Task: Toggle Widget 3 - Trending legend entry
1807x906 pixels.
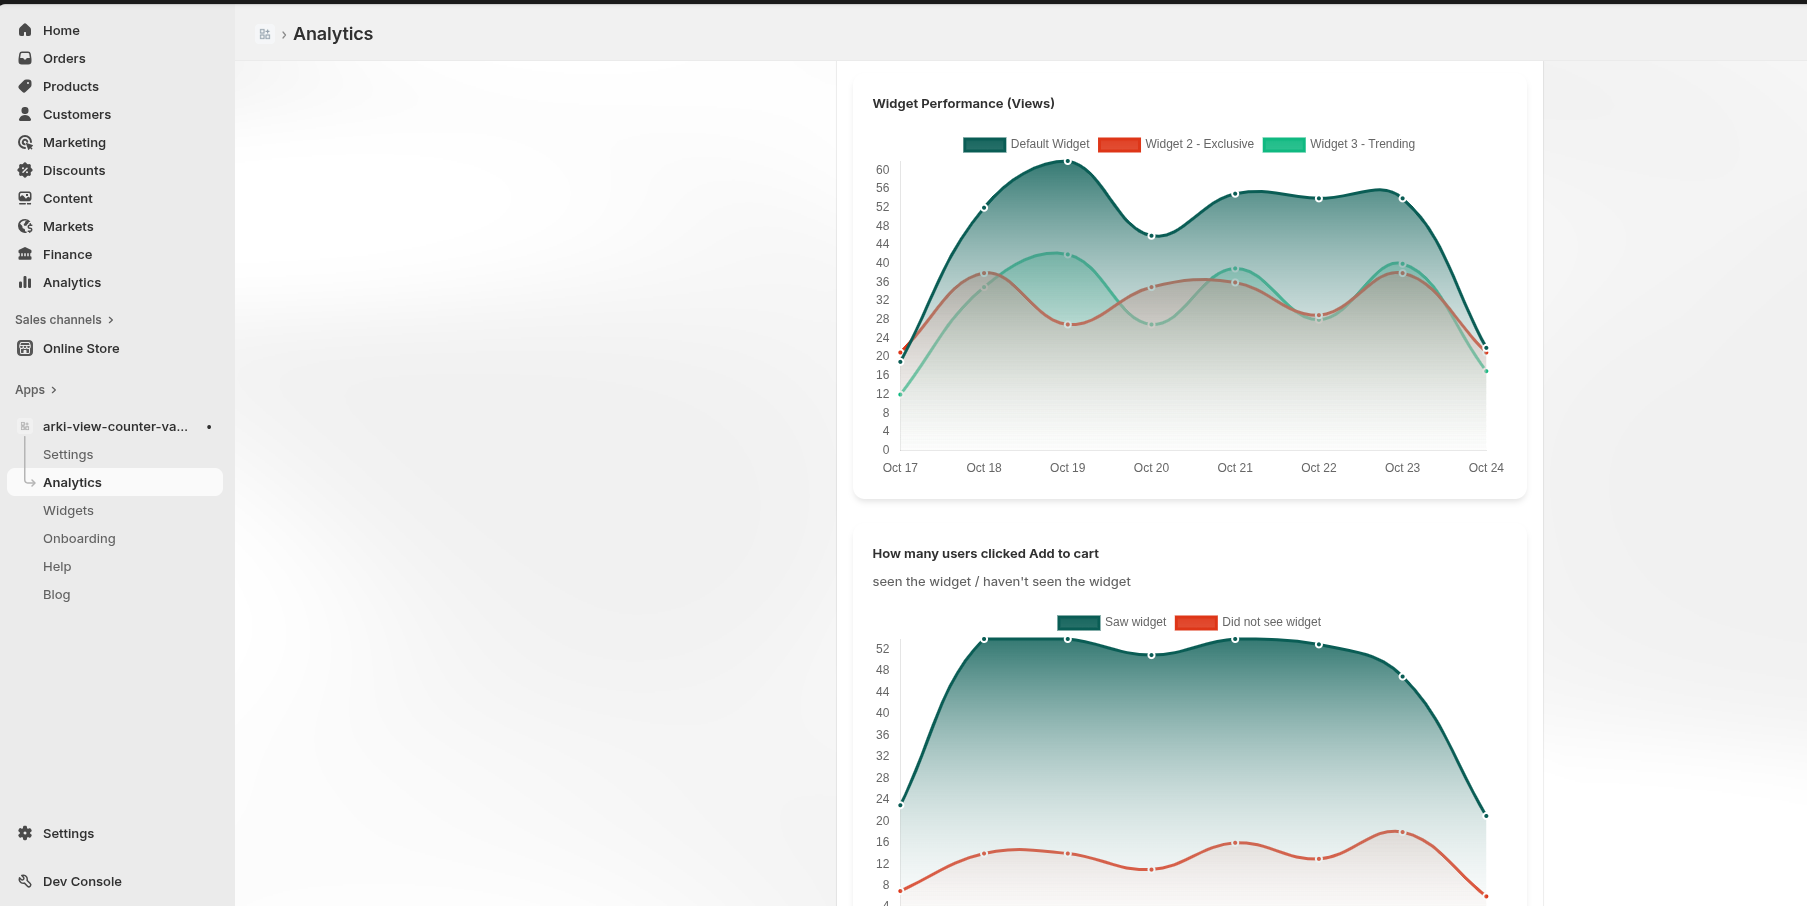Action: click(x=1340, y=144)
